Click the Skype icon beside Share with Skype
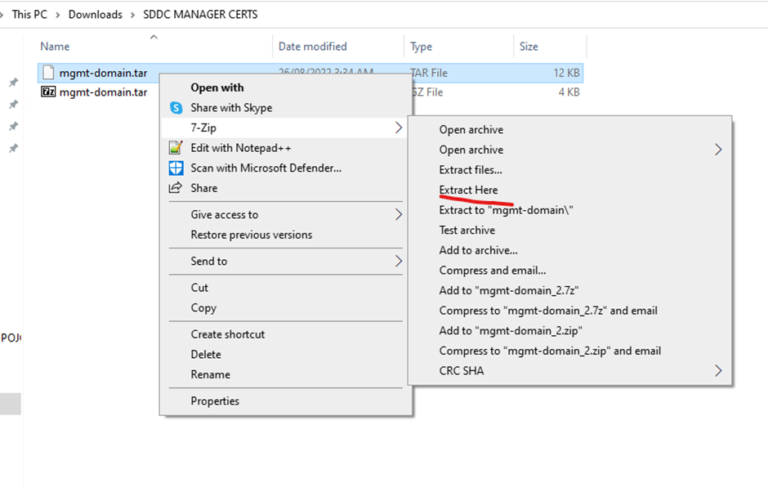 (176, 108)
